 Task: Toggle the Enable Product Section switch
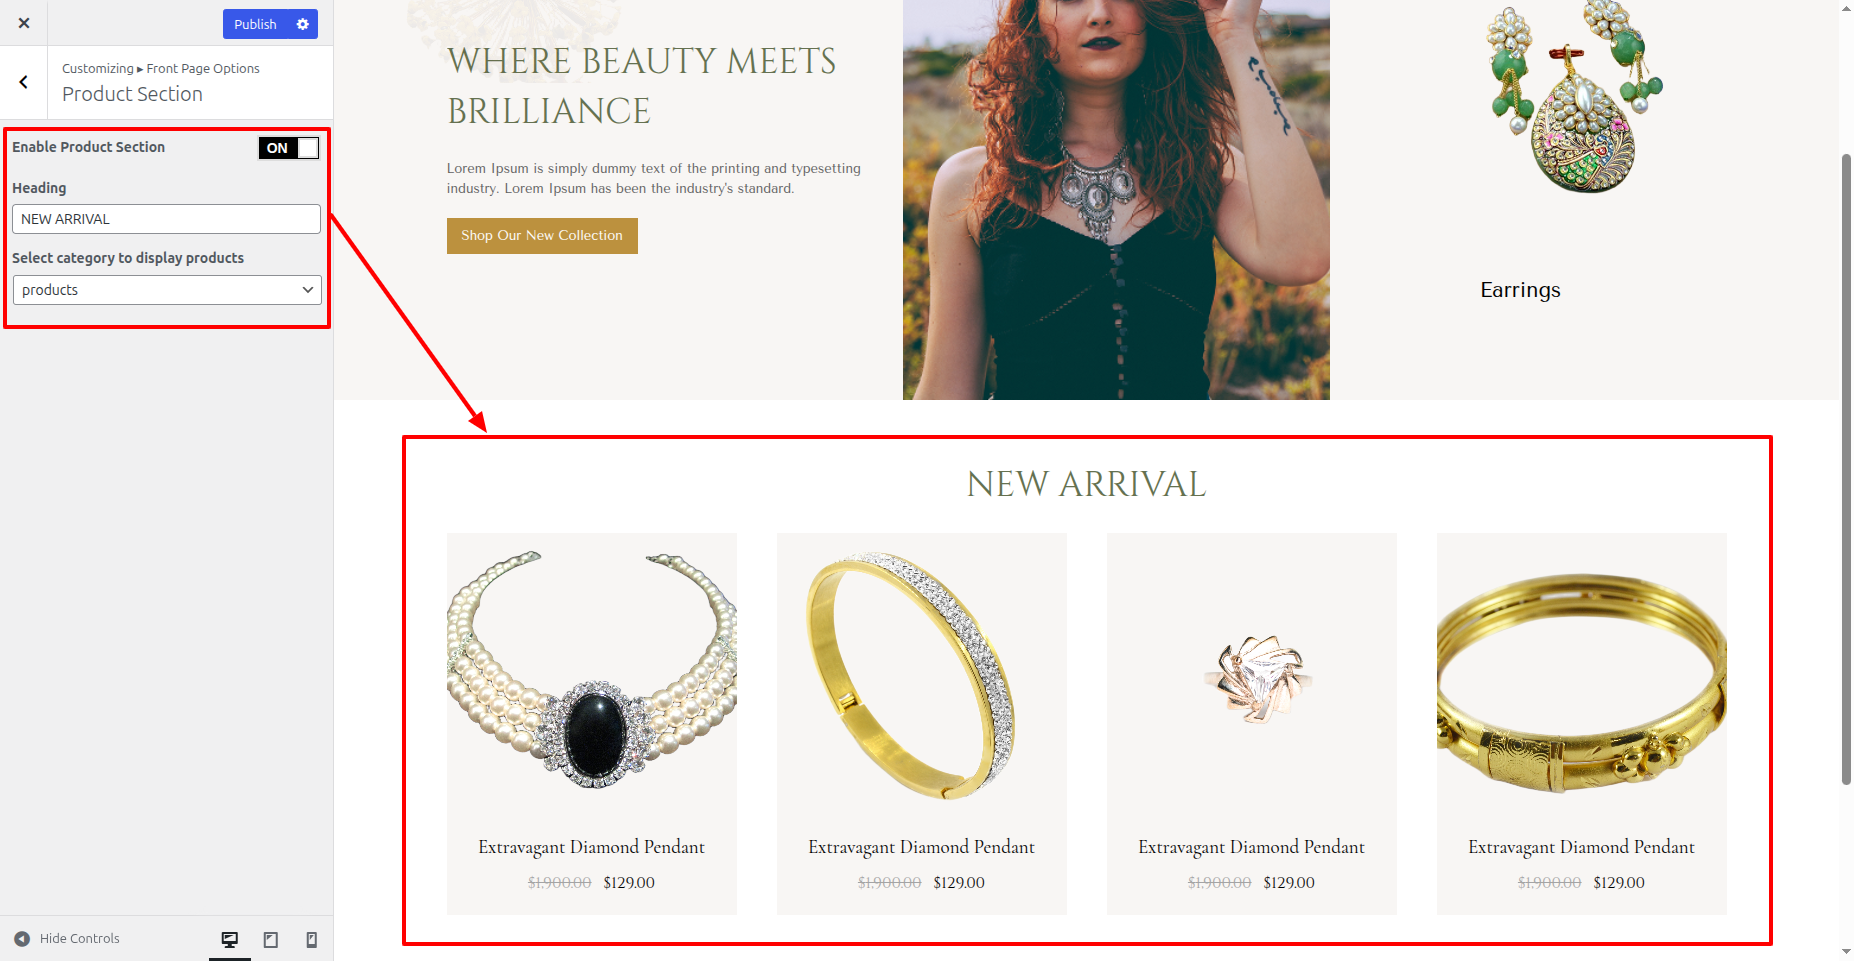point(289,148)
